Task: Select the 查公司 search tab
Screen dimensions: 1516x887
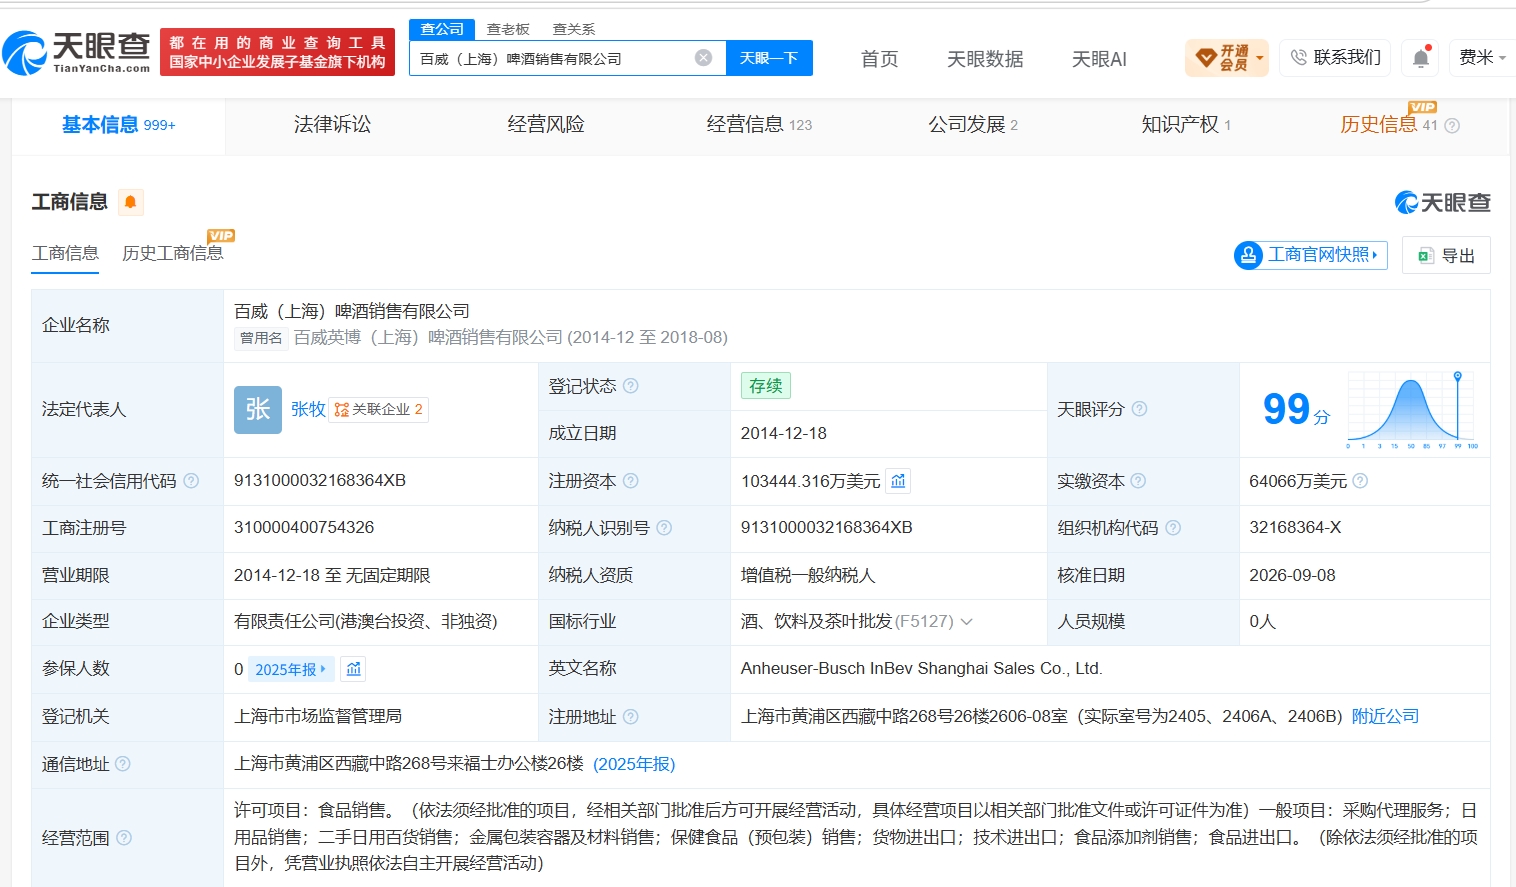Action: click(x=442, y=29)
